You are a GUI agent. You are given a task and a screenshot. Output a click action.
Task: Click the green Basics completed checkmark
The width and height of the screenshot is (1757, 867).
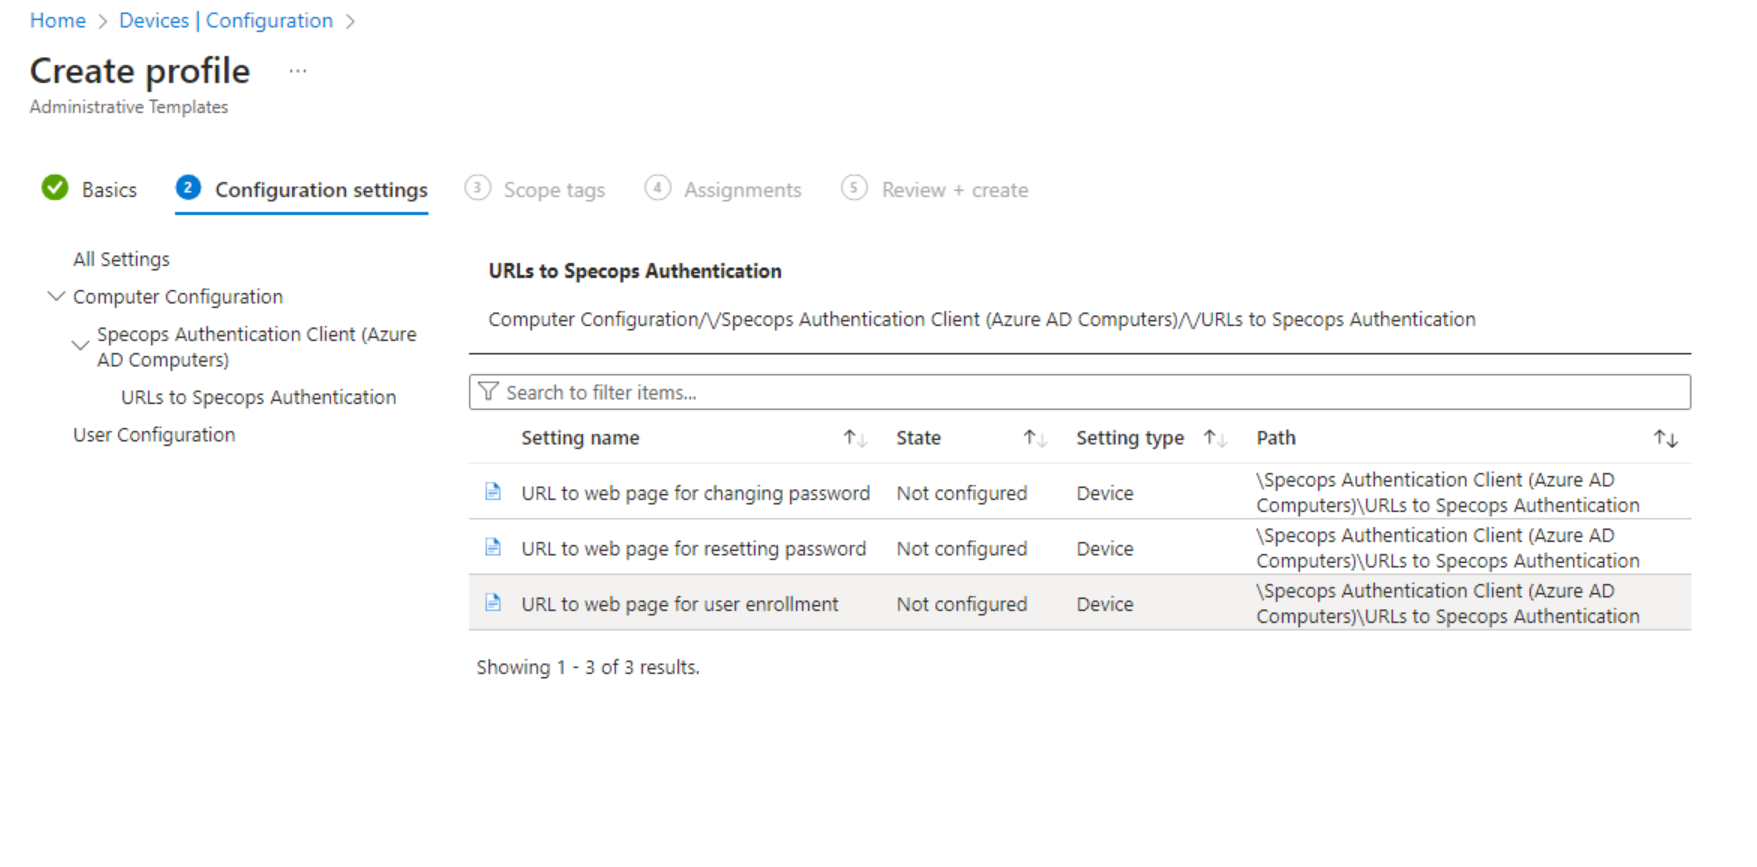[55, 188]
